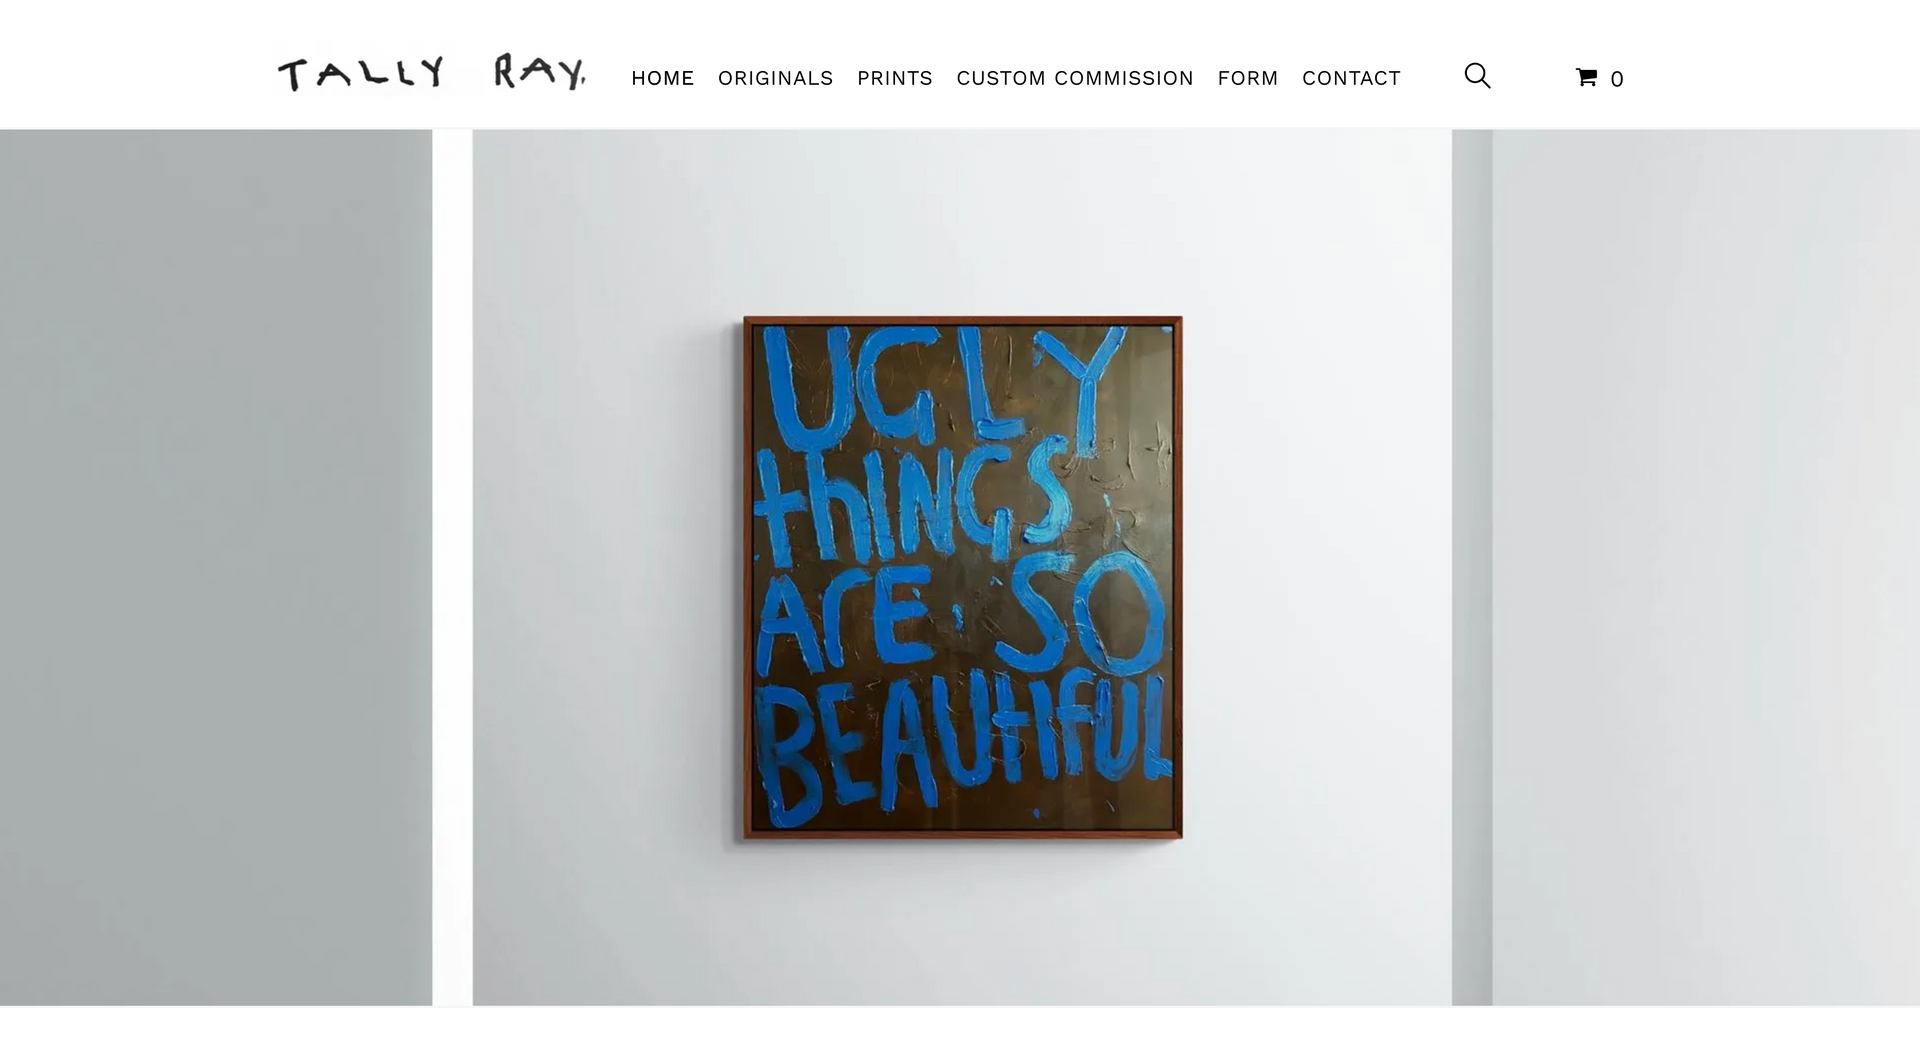Click the word UGLY on the painting
This screenshot has height=1055, width=1920.
[x=935, y=390]
